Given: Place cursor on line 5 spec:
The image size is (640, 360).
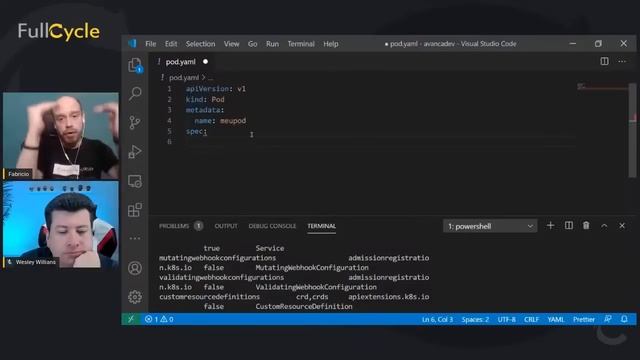Looking at the screenshot, I should click(x=196, y=131).
